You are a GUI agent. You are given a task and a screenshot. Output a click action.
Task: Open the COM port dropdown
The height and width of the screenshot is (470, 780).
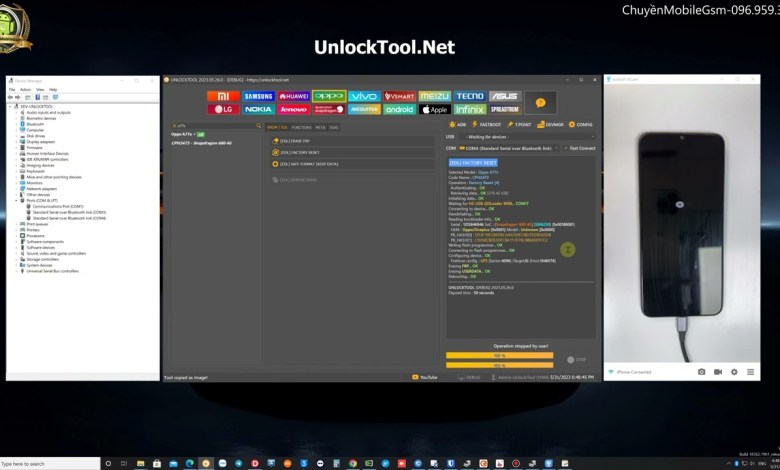pos(508,148)
